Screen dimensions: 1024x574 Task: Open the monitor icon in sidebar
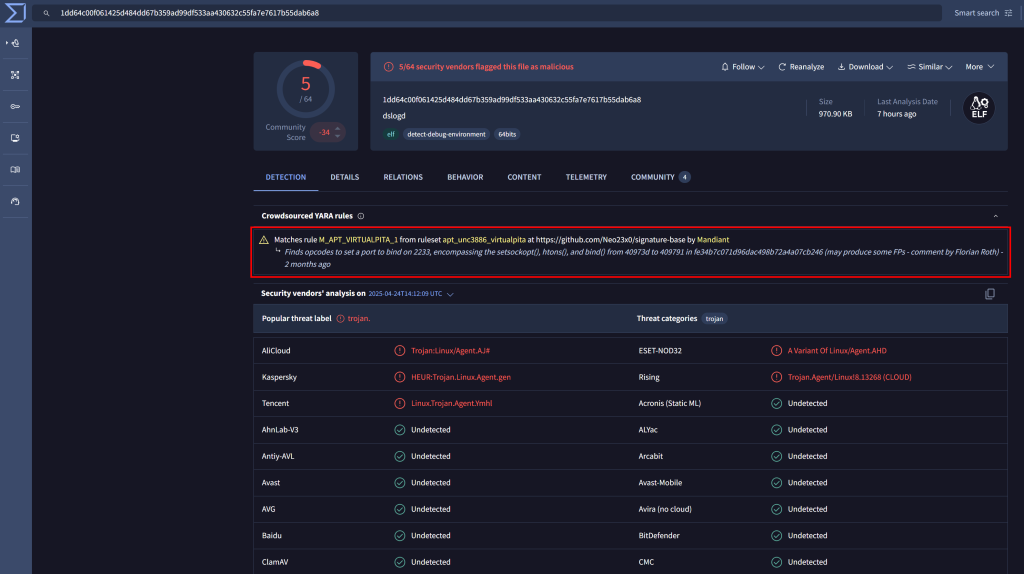click(15, 138)
